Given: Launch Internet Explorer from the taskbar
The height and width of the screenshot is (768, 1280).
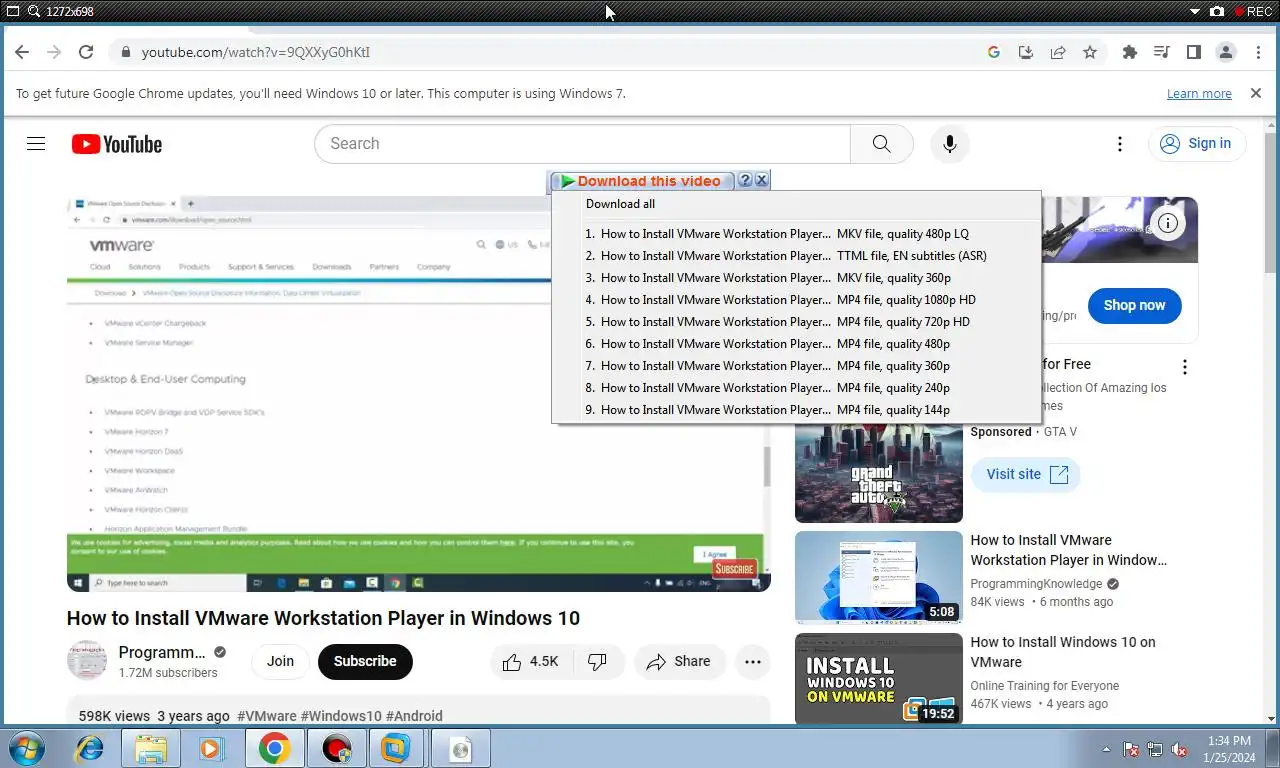Looking at the screenshot, I should 89,748.
